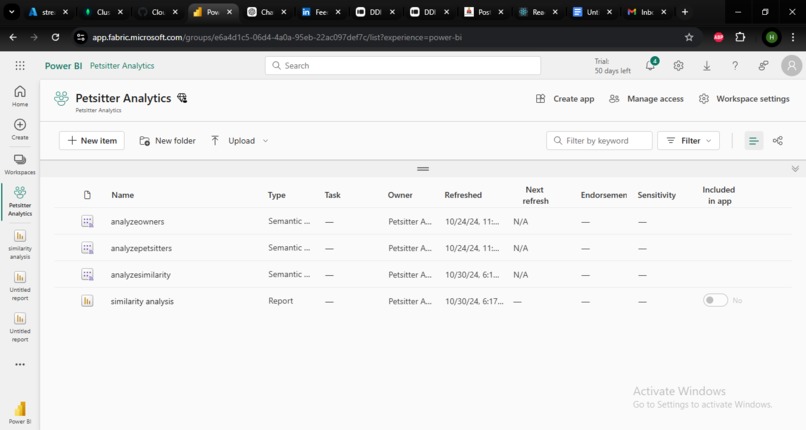
Task: Click the download icon in header
Action: 707,66
